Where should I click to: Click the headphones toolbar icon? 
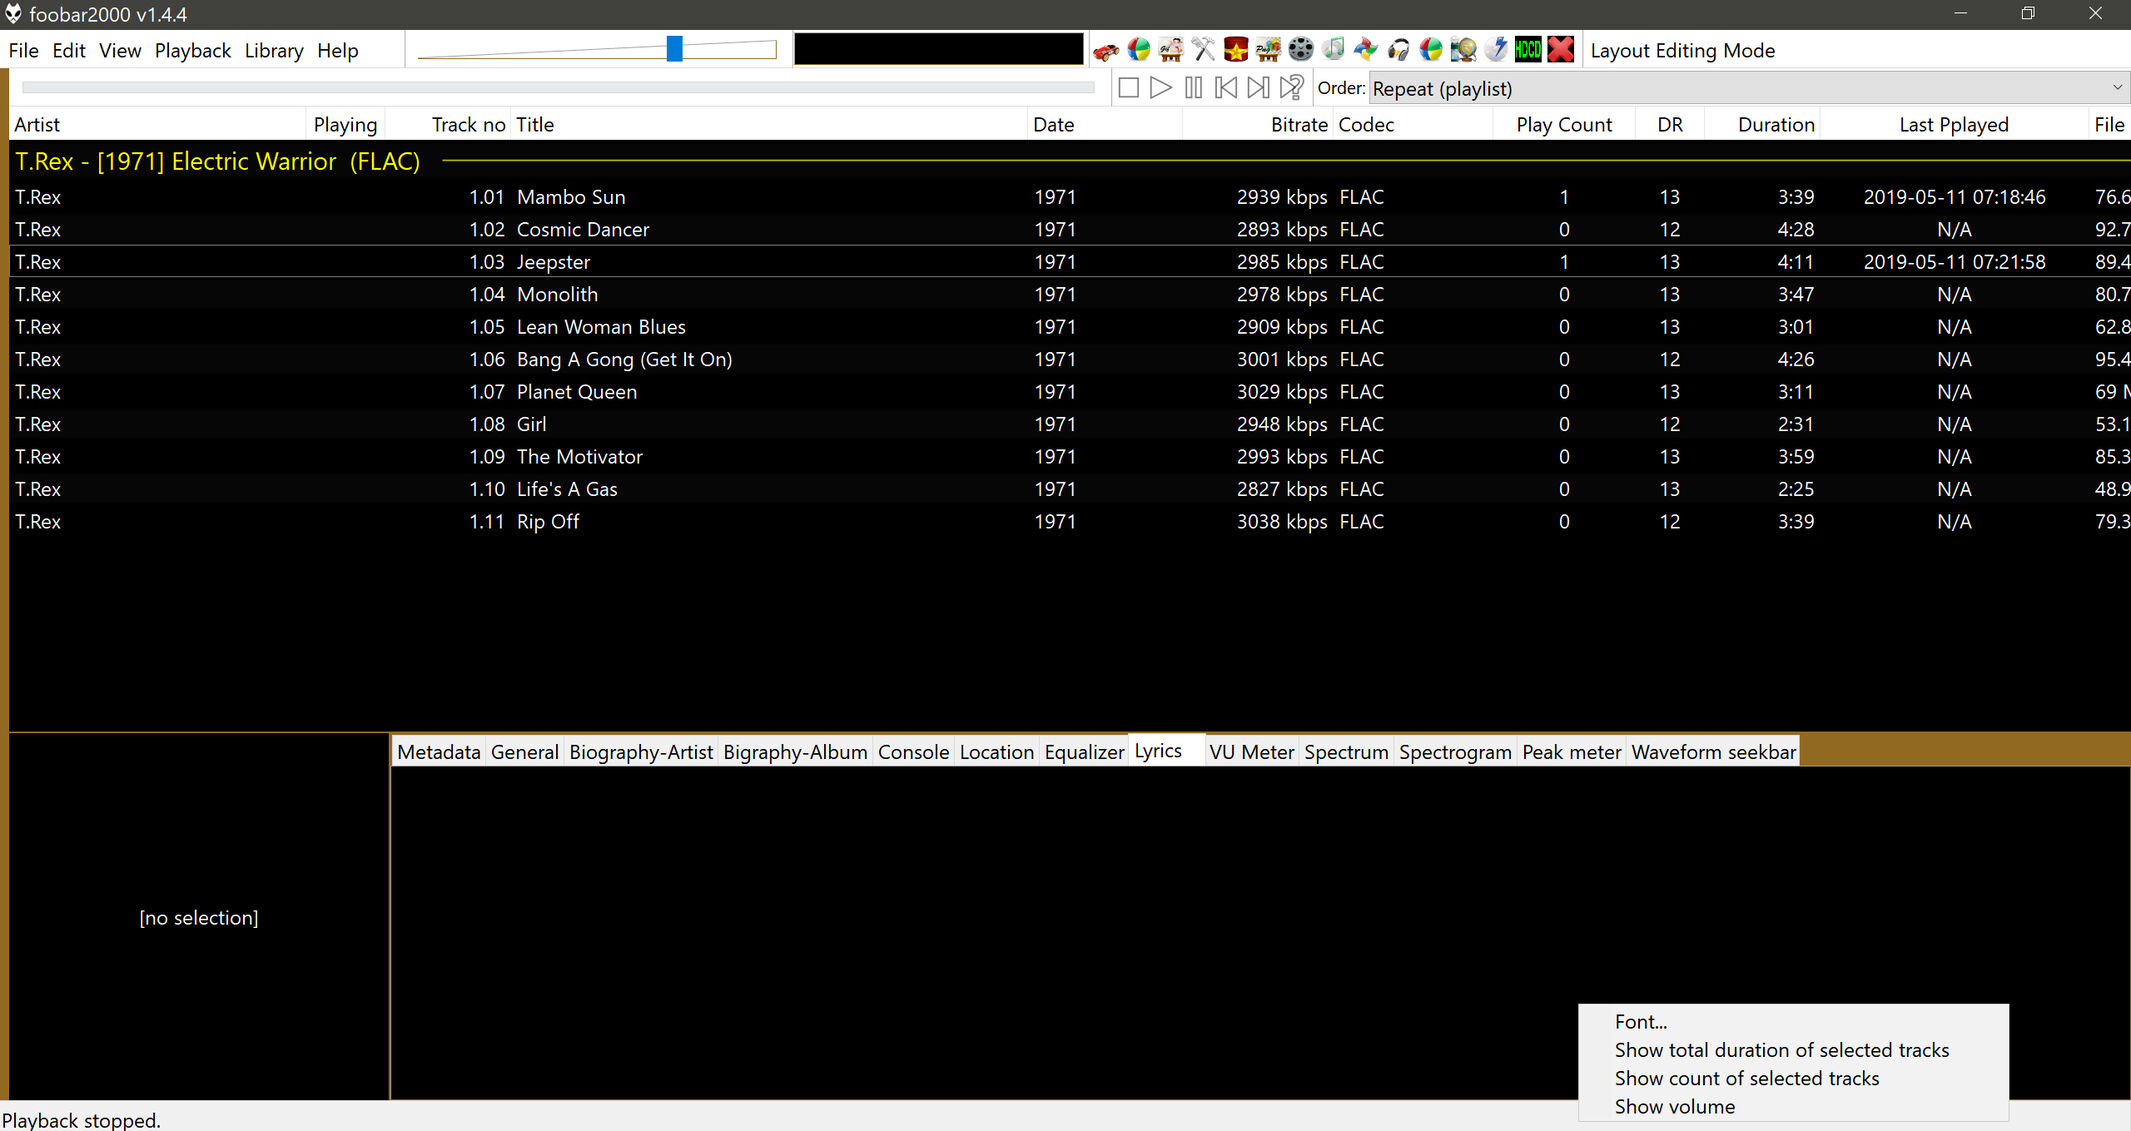[x=1398, y=50]
